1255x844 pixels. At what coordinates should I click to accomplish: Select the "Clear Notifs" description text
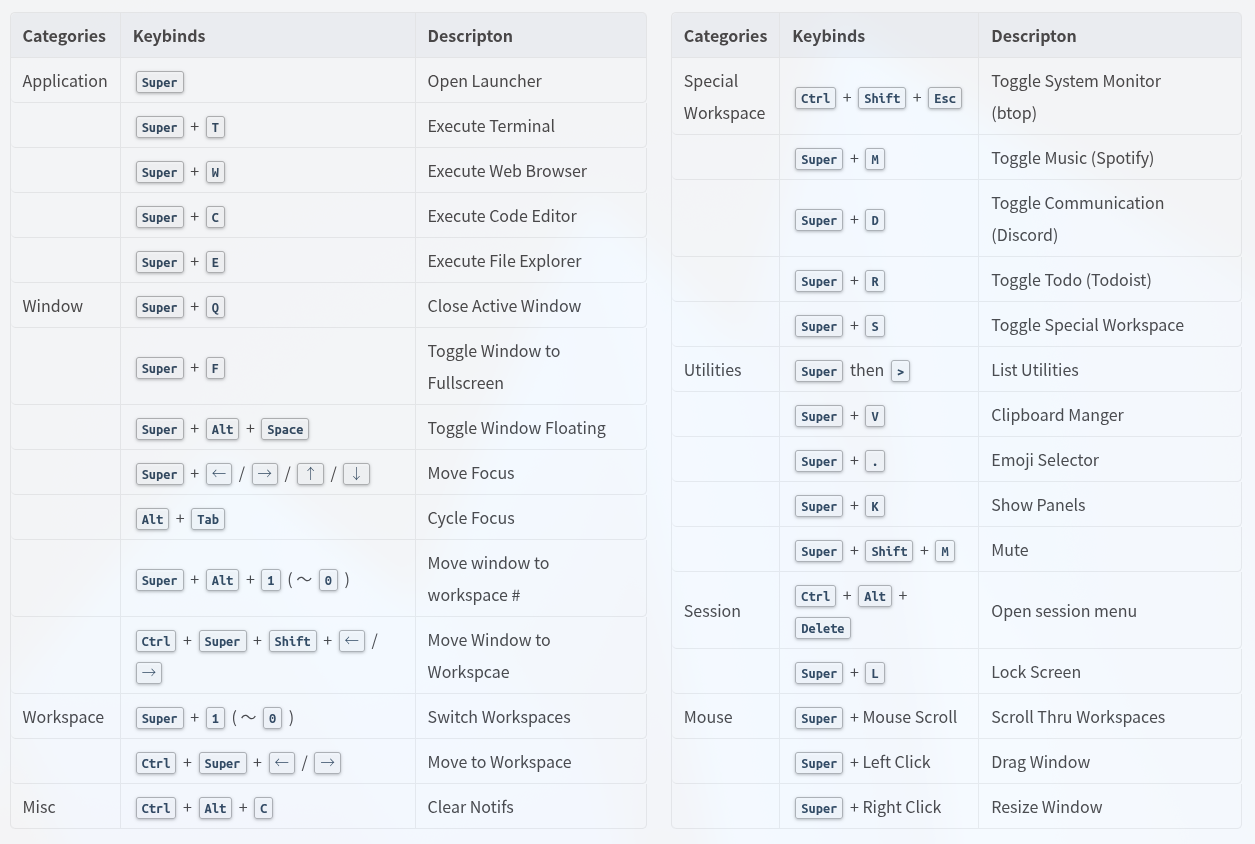point(470,807)
